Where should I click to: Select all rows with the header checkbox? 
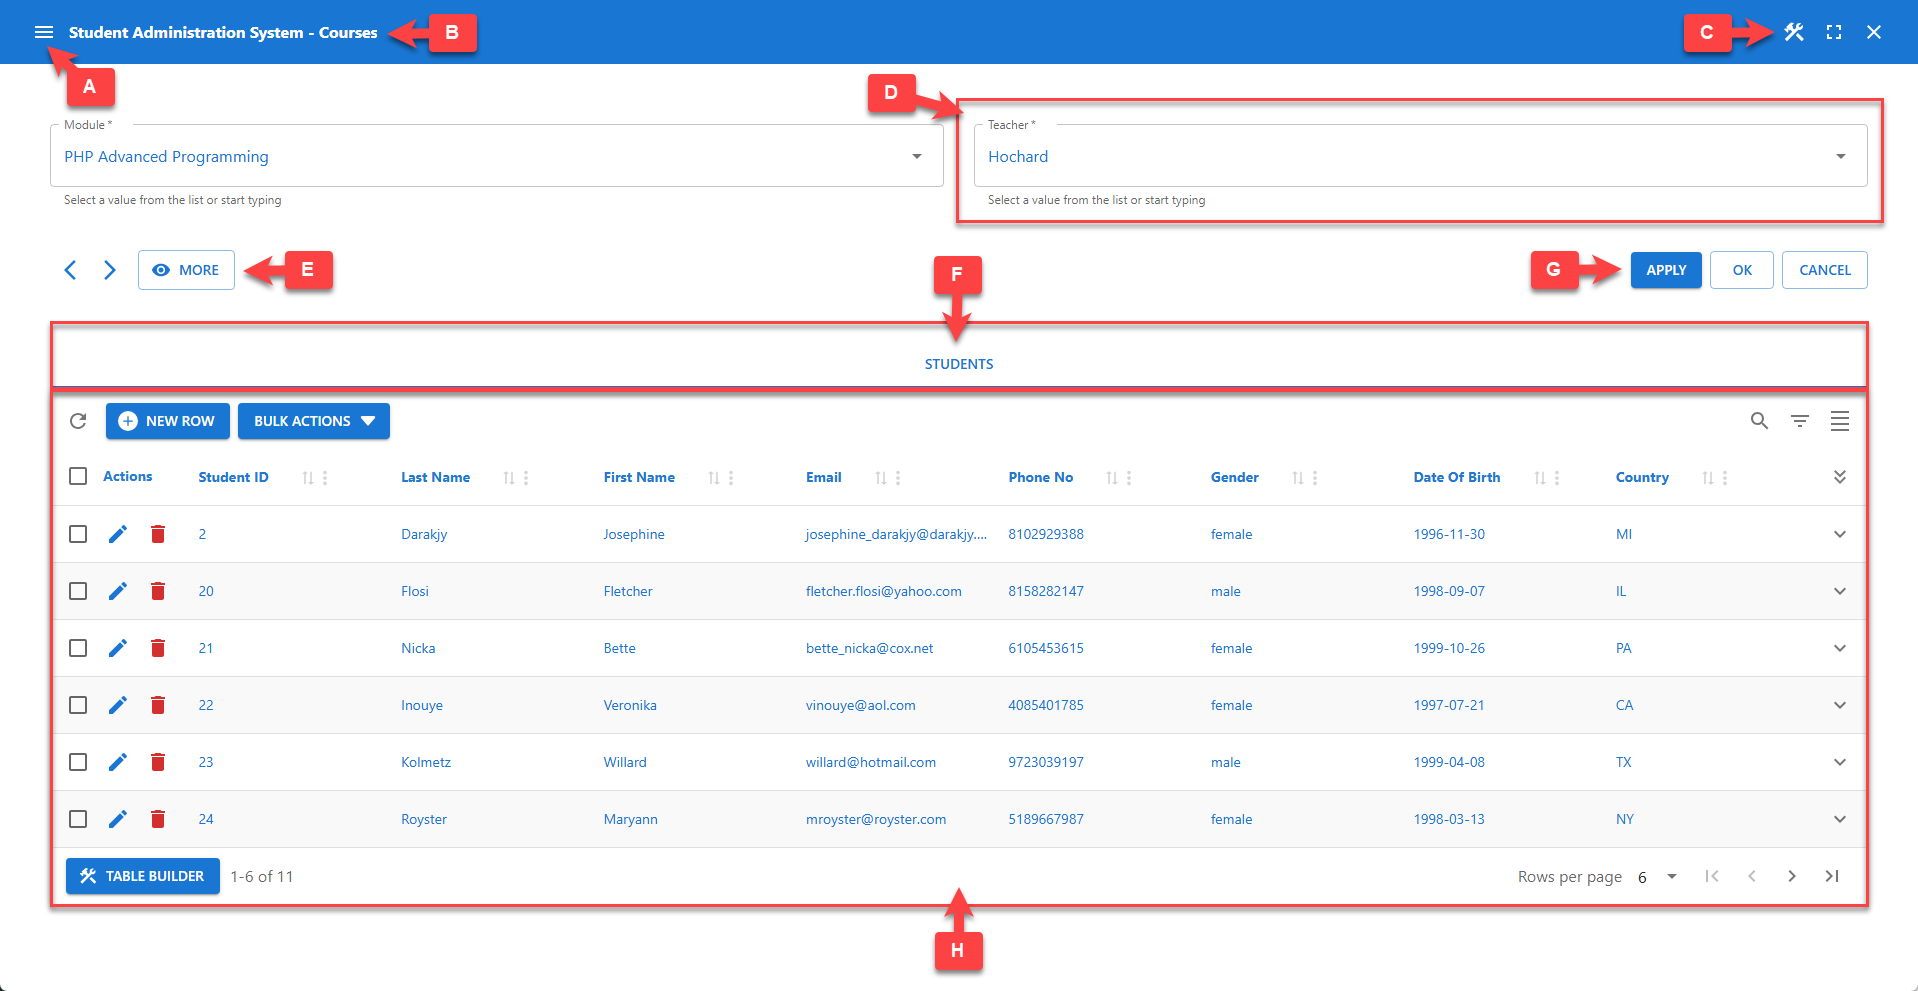78,476
